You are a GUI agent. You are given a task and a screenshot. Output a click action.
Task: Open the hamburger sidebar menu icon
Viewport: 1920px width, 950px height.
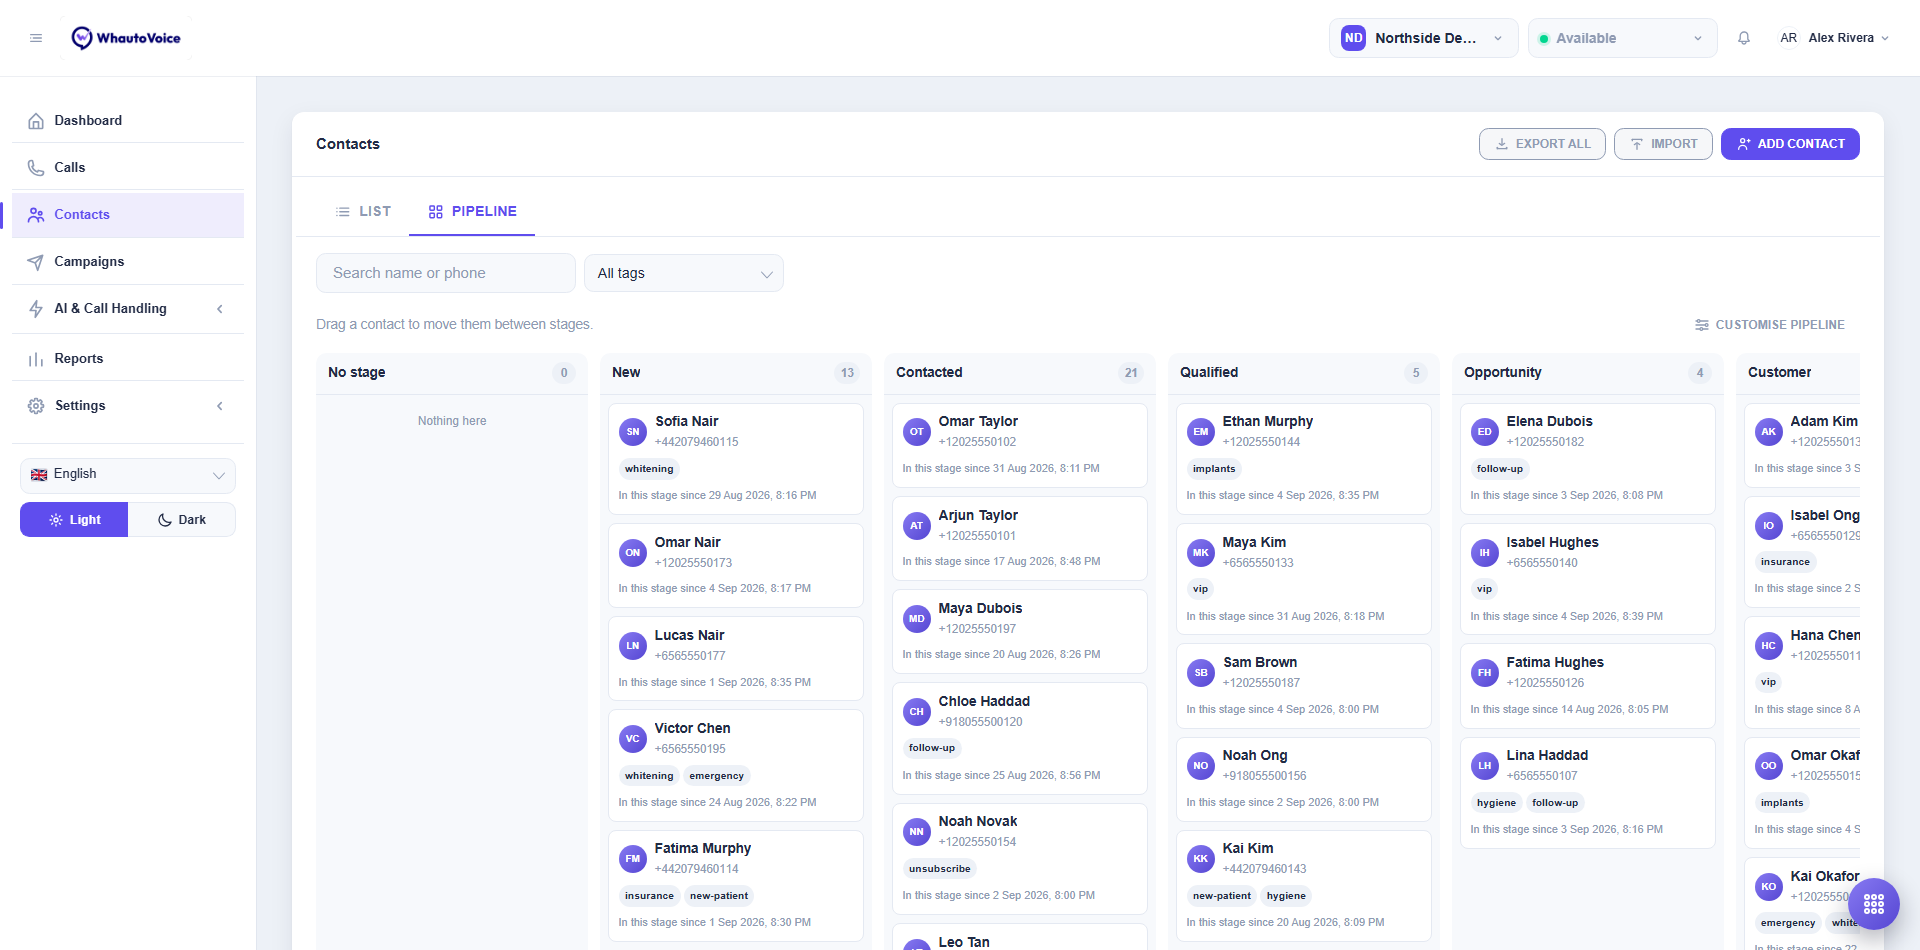pos(36,38)
